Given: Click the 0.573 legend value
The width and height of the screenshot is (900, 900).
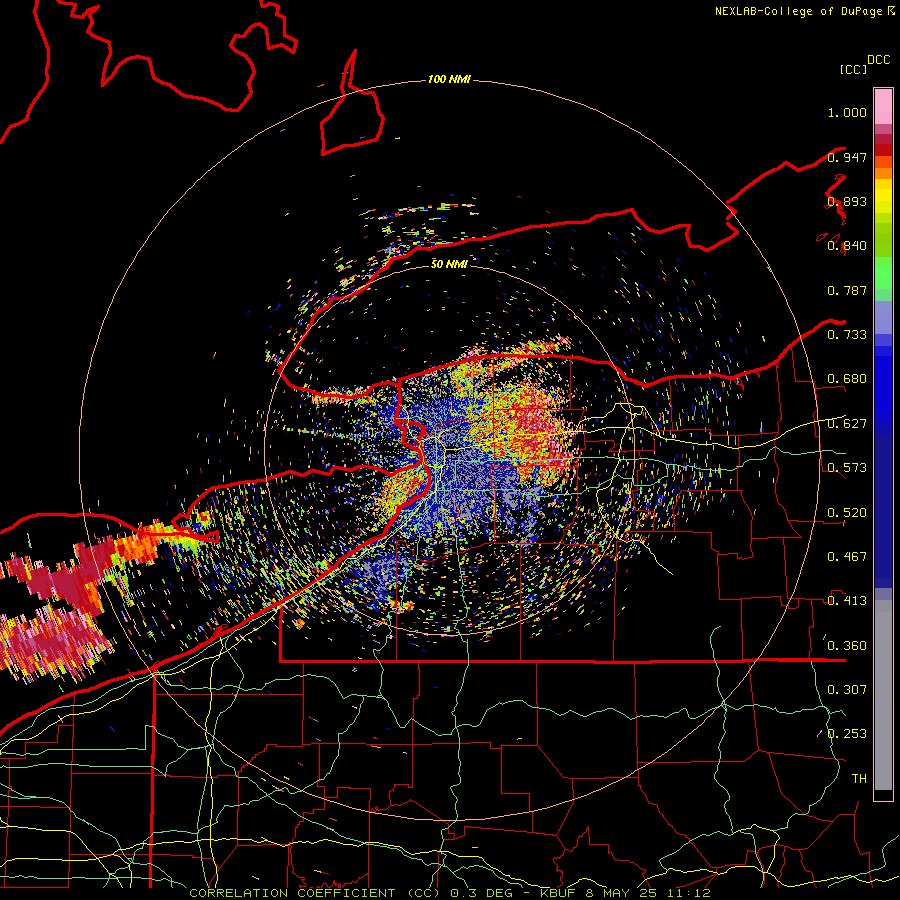Looking at the screenshot, I should coord(847,468).
